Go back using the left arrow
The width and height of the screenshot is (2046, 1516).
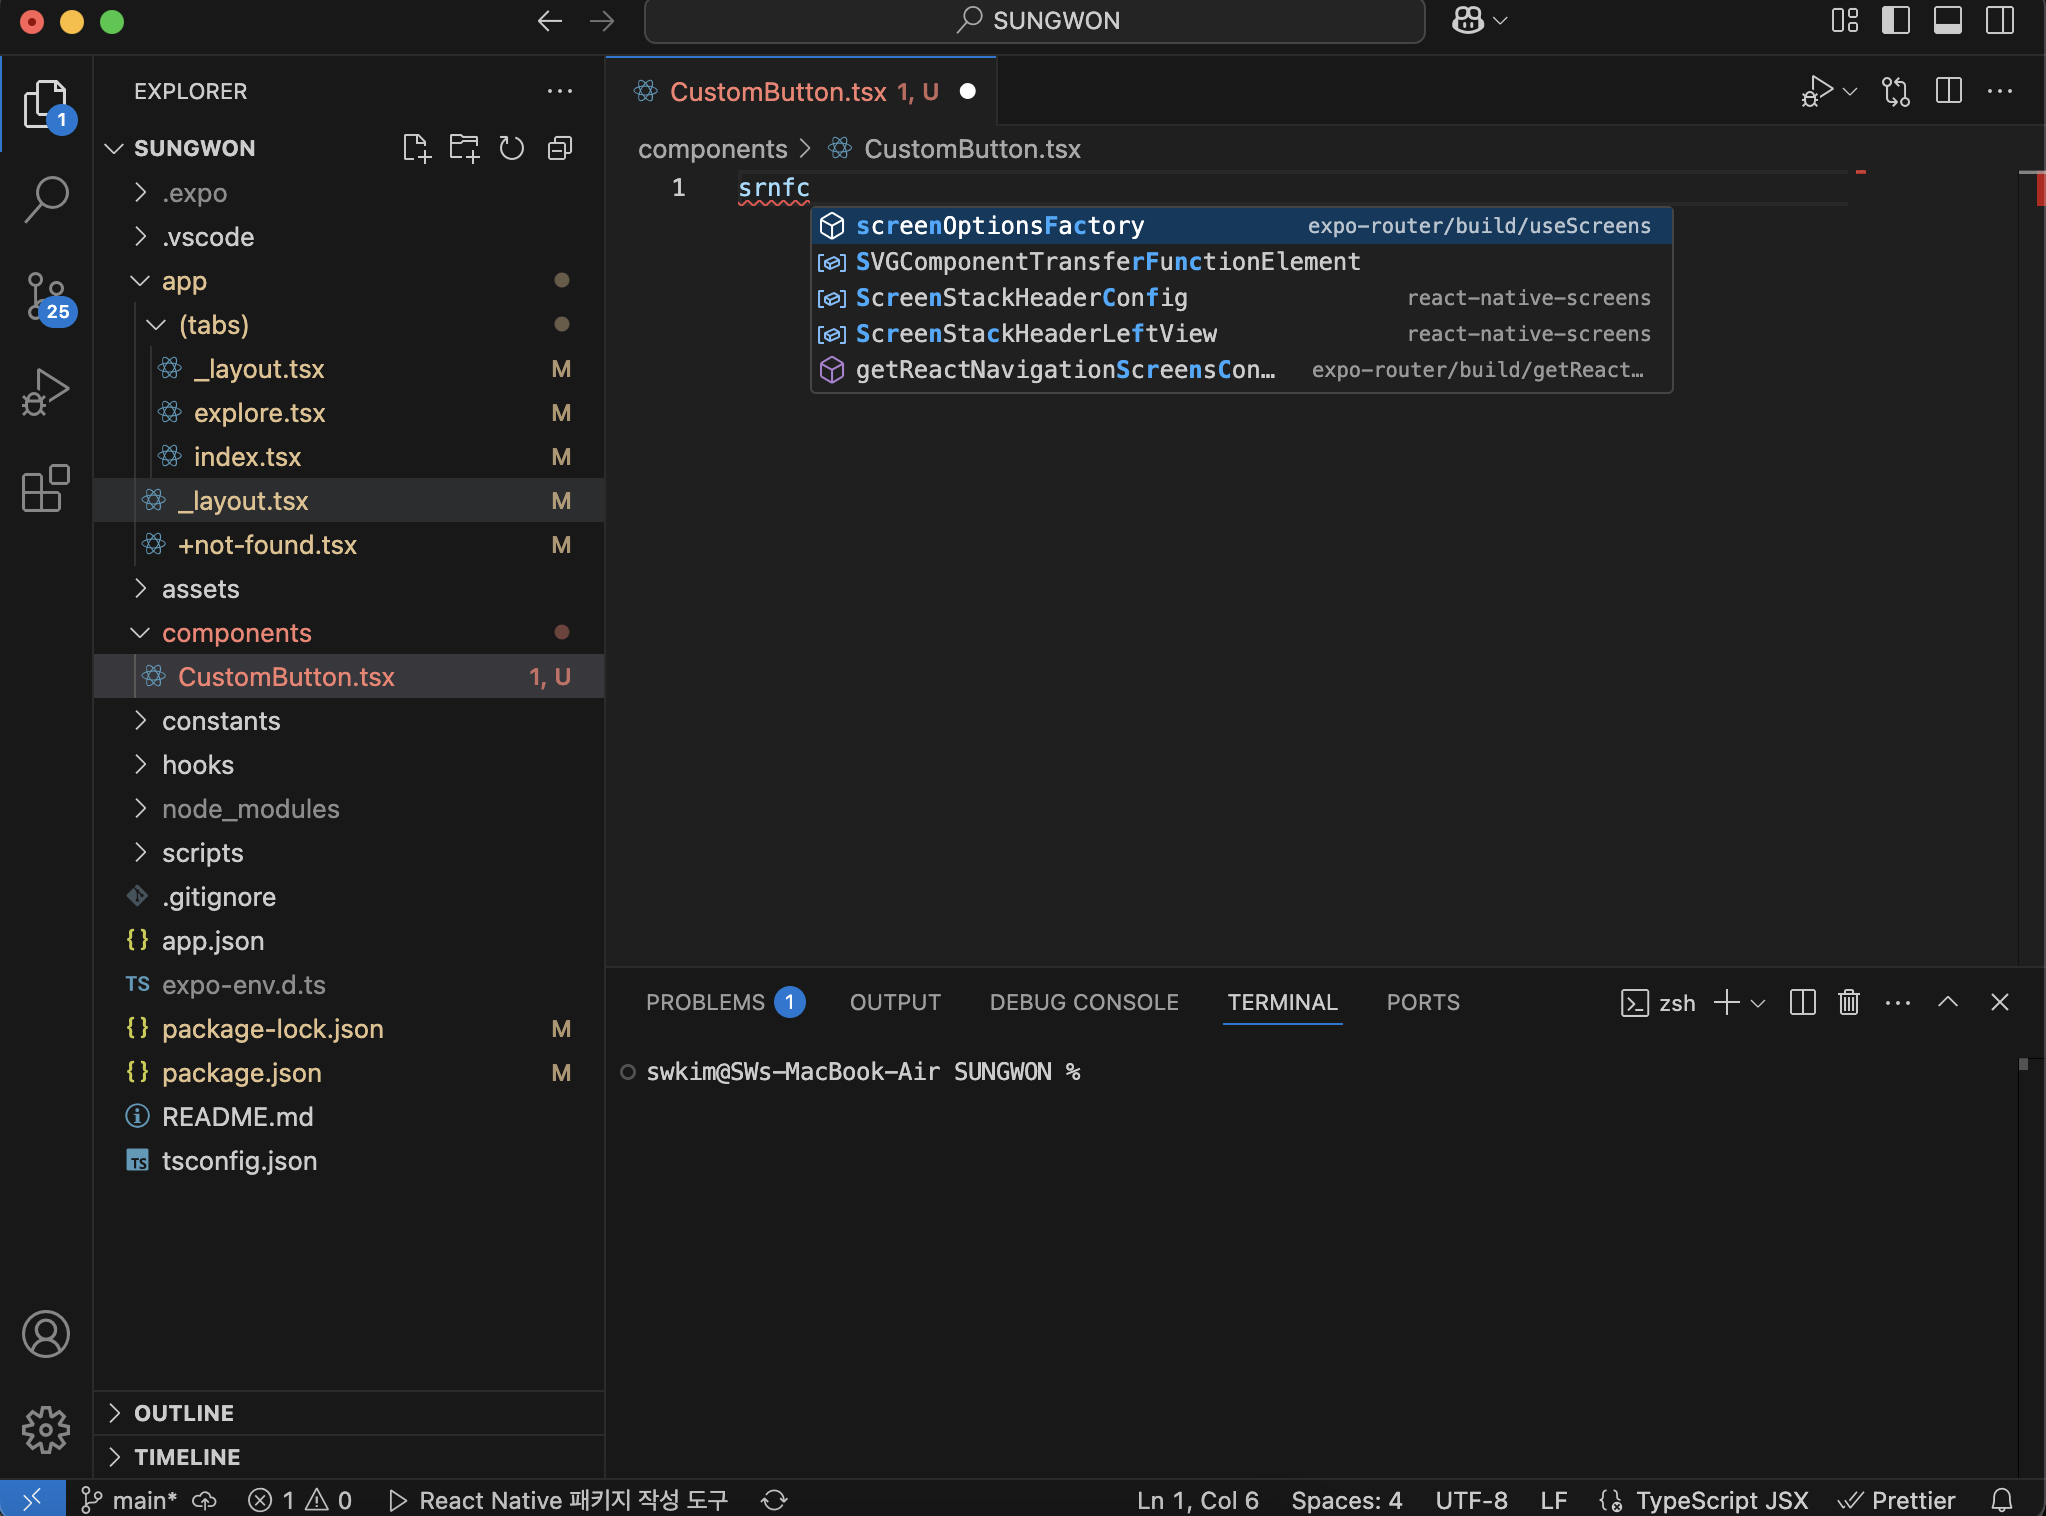pos(549,21)
